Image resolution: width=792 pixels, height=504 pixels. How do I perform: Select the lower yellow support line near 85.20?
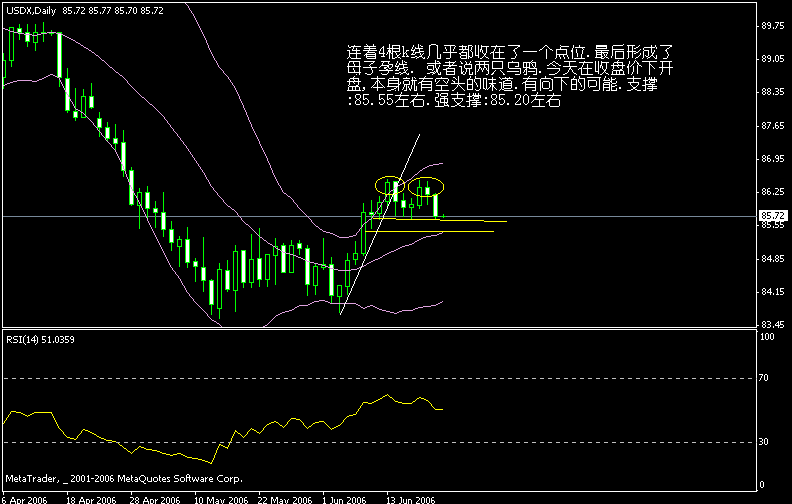click(429, 231)
